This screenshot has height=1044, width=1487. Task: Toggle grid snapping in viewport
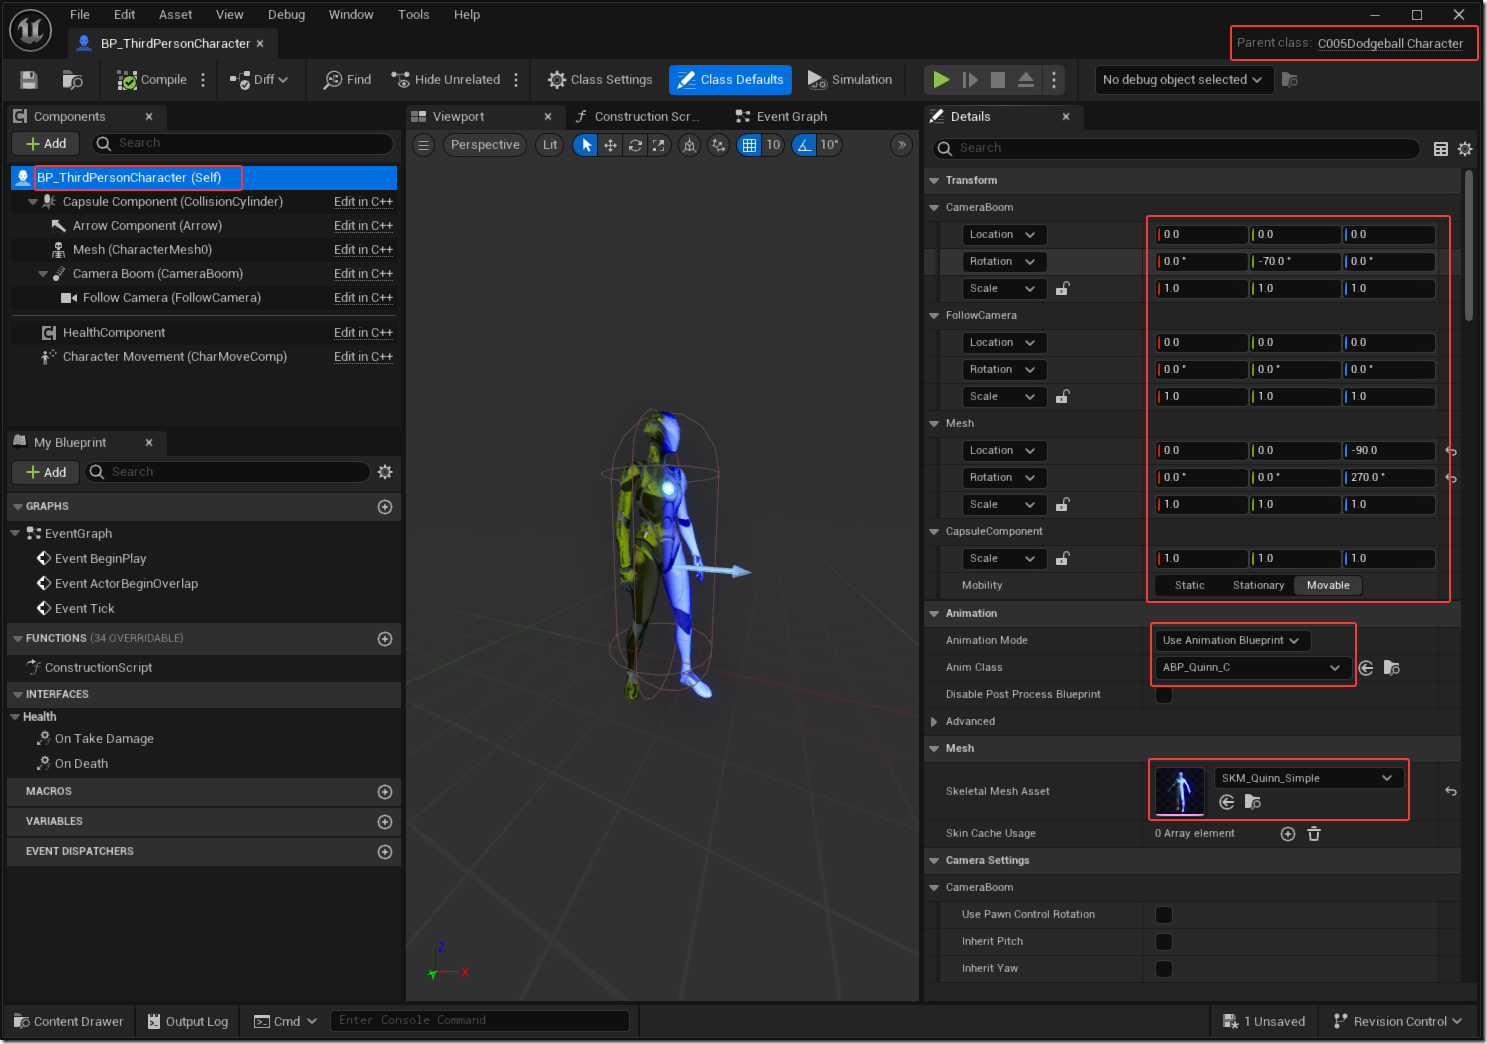(x=749, y=145)
